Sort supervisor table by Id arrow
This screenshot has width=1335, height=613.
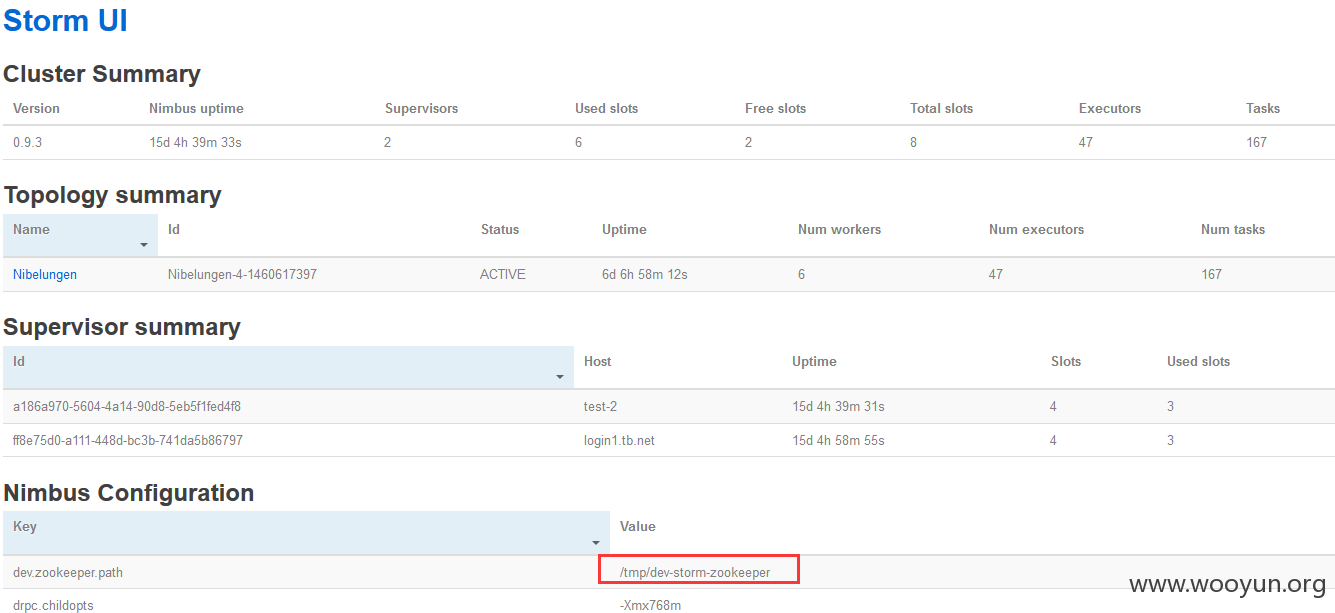tap(560, 377)
